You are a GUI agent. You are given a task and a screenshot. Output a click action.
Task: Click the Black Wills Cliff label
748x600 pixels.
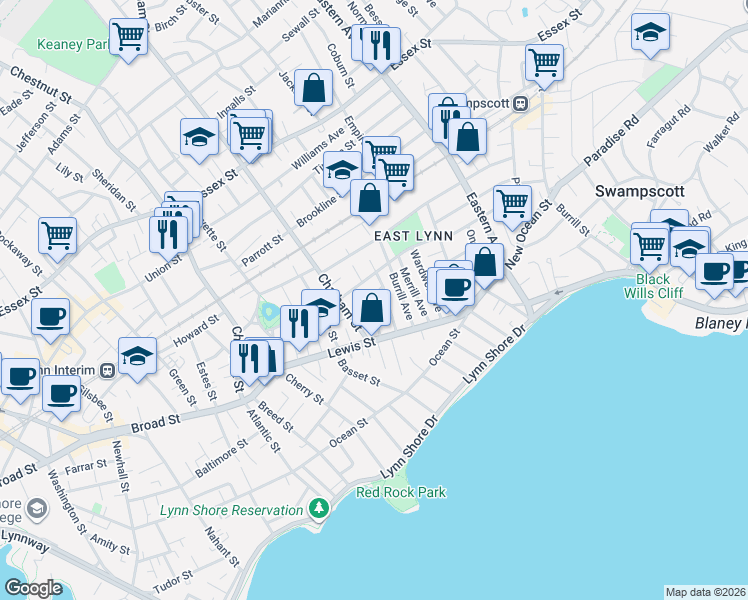[x=653, y=286]
